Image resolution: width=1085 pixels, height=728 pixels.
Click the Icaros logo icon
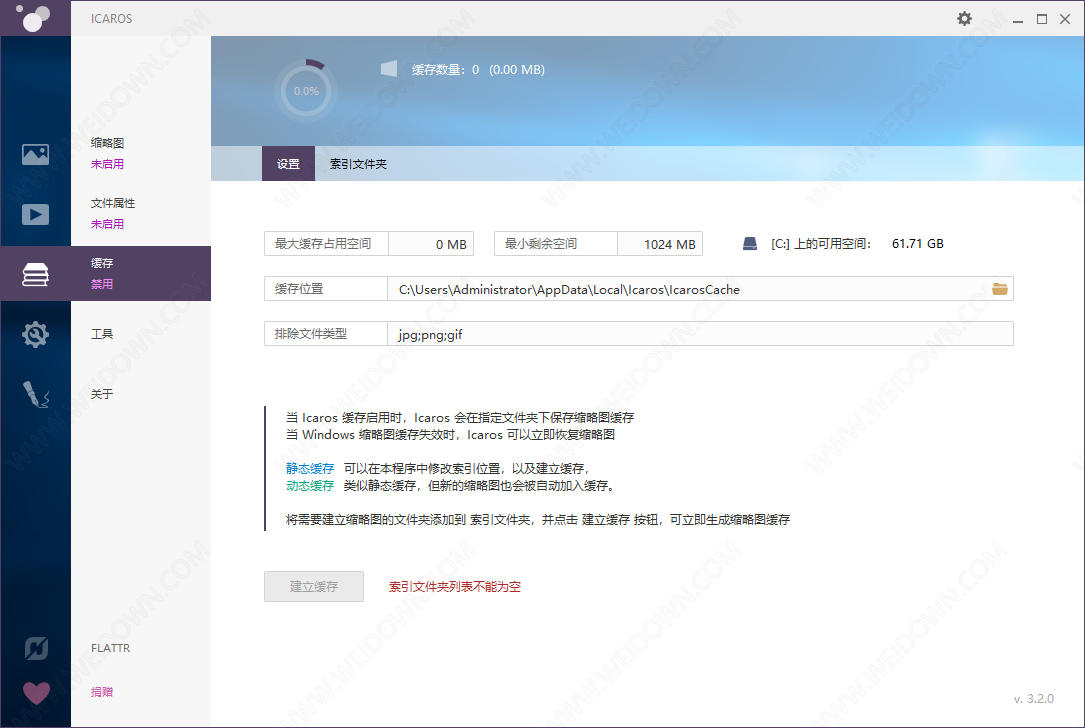click(x=33, y=17)
